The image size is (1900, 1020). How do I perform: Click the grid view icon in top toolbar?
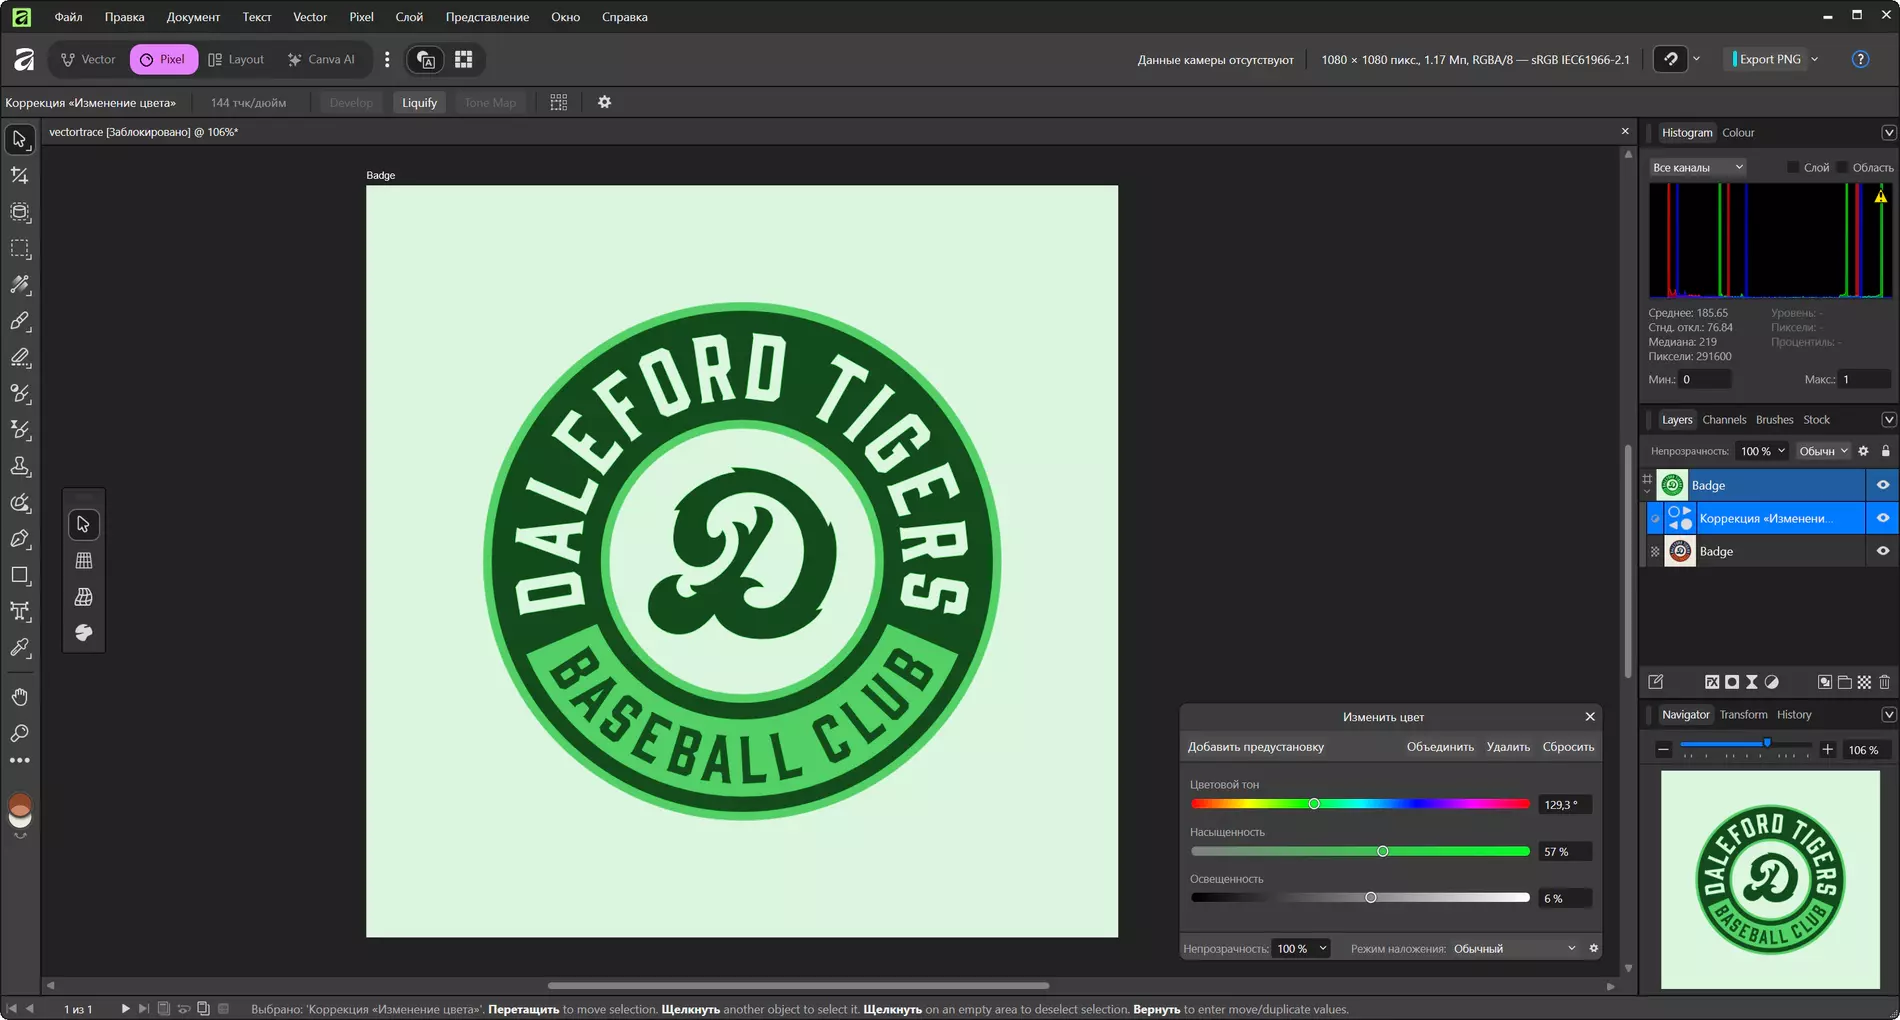point(464,59)
